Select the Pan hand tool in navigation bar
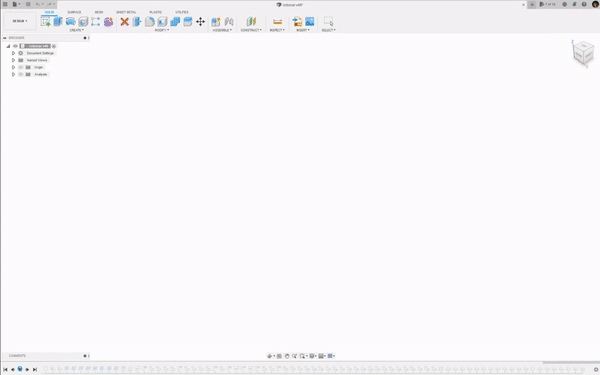 point(287,356)
